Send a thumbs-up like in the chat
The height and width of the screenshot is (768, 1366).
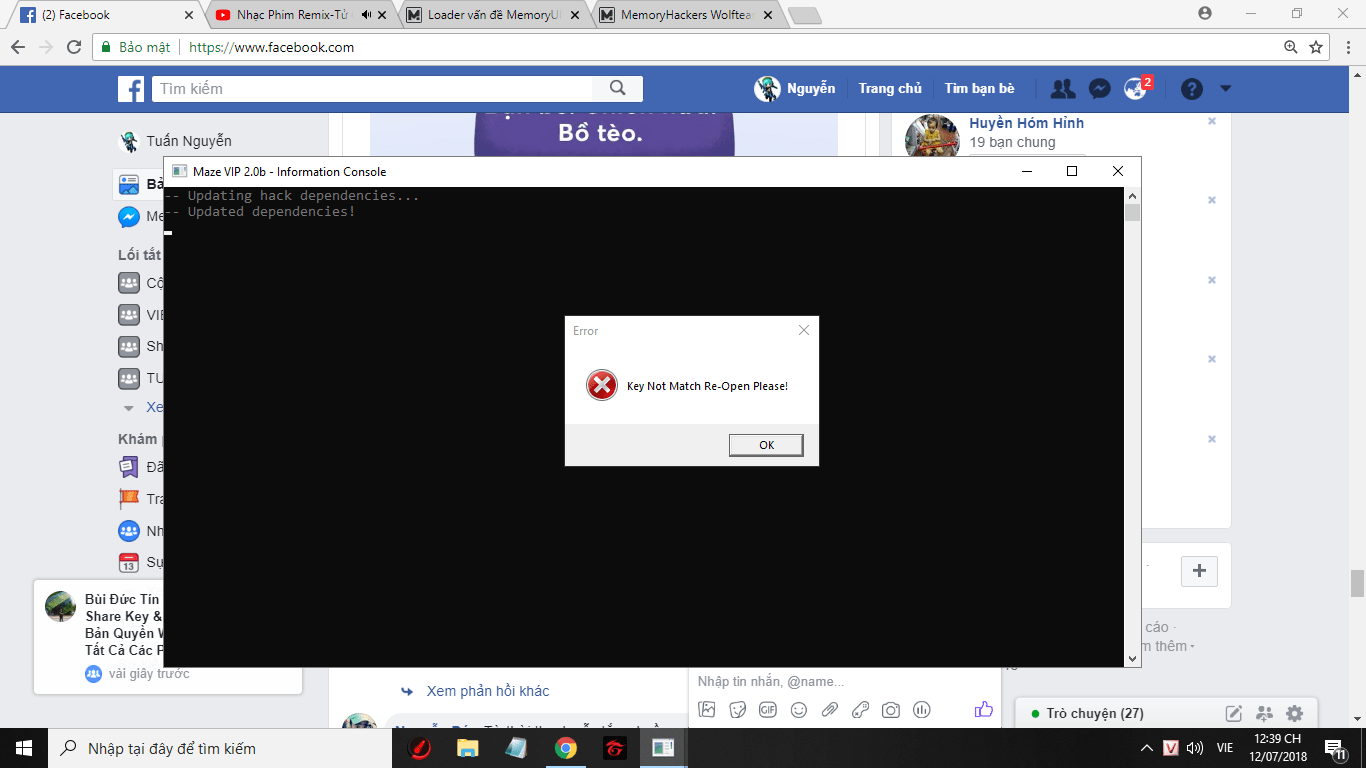click(984, 709)
